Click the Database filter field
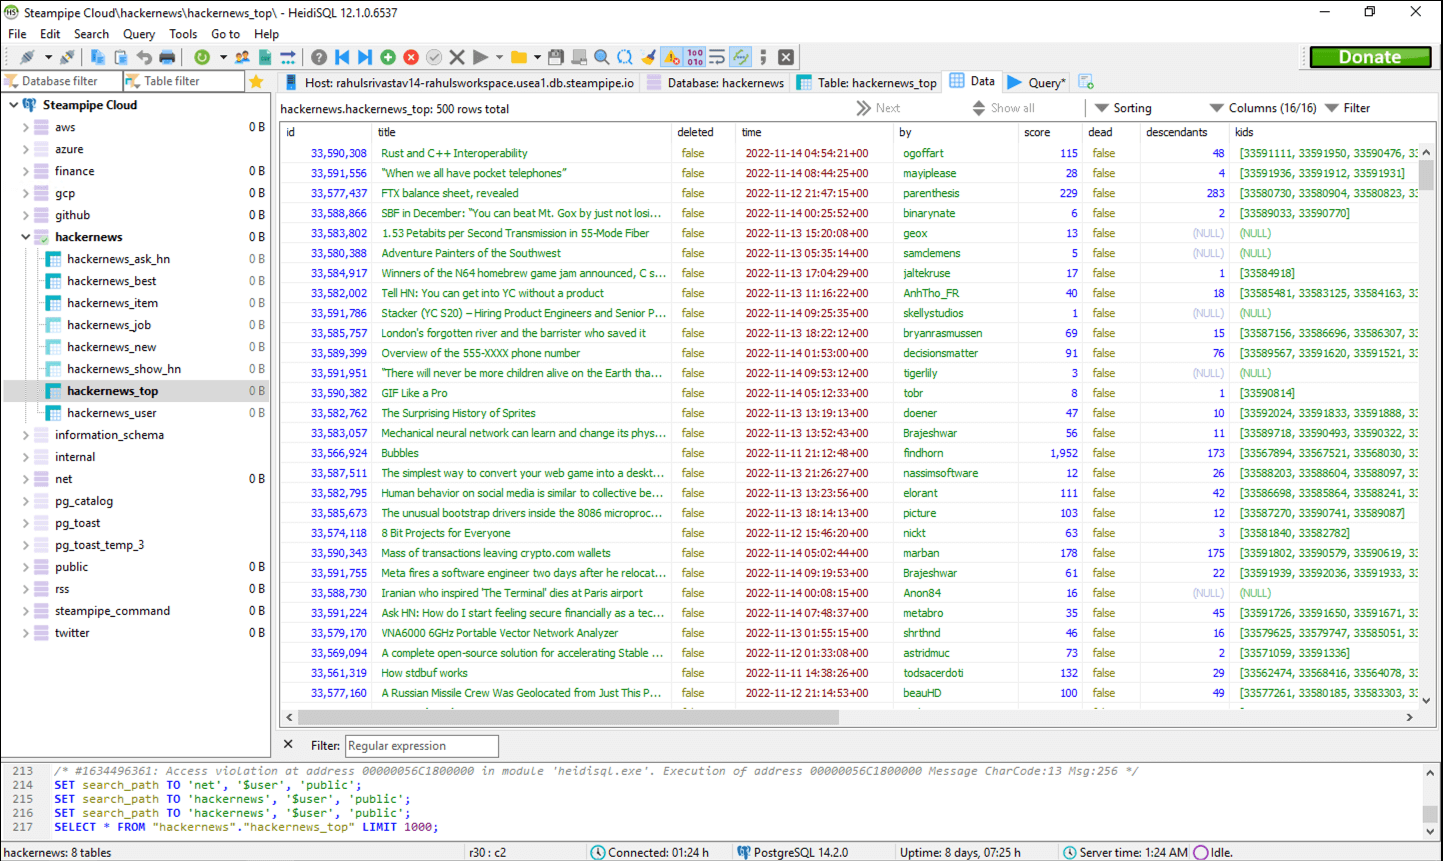This screenshot has width=1443, height=861. (x=60, y=81)
